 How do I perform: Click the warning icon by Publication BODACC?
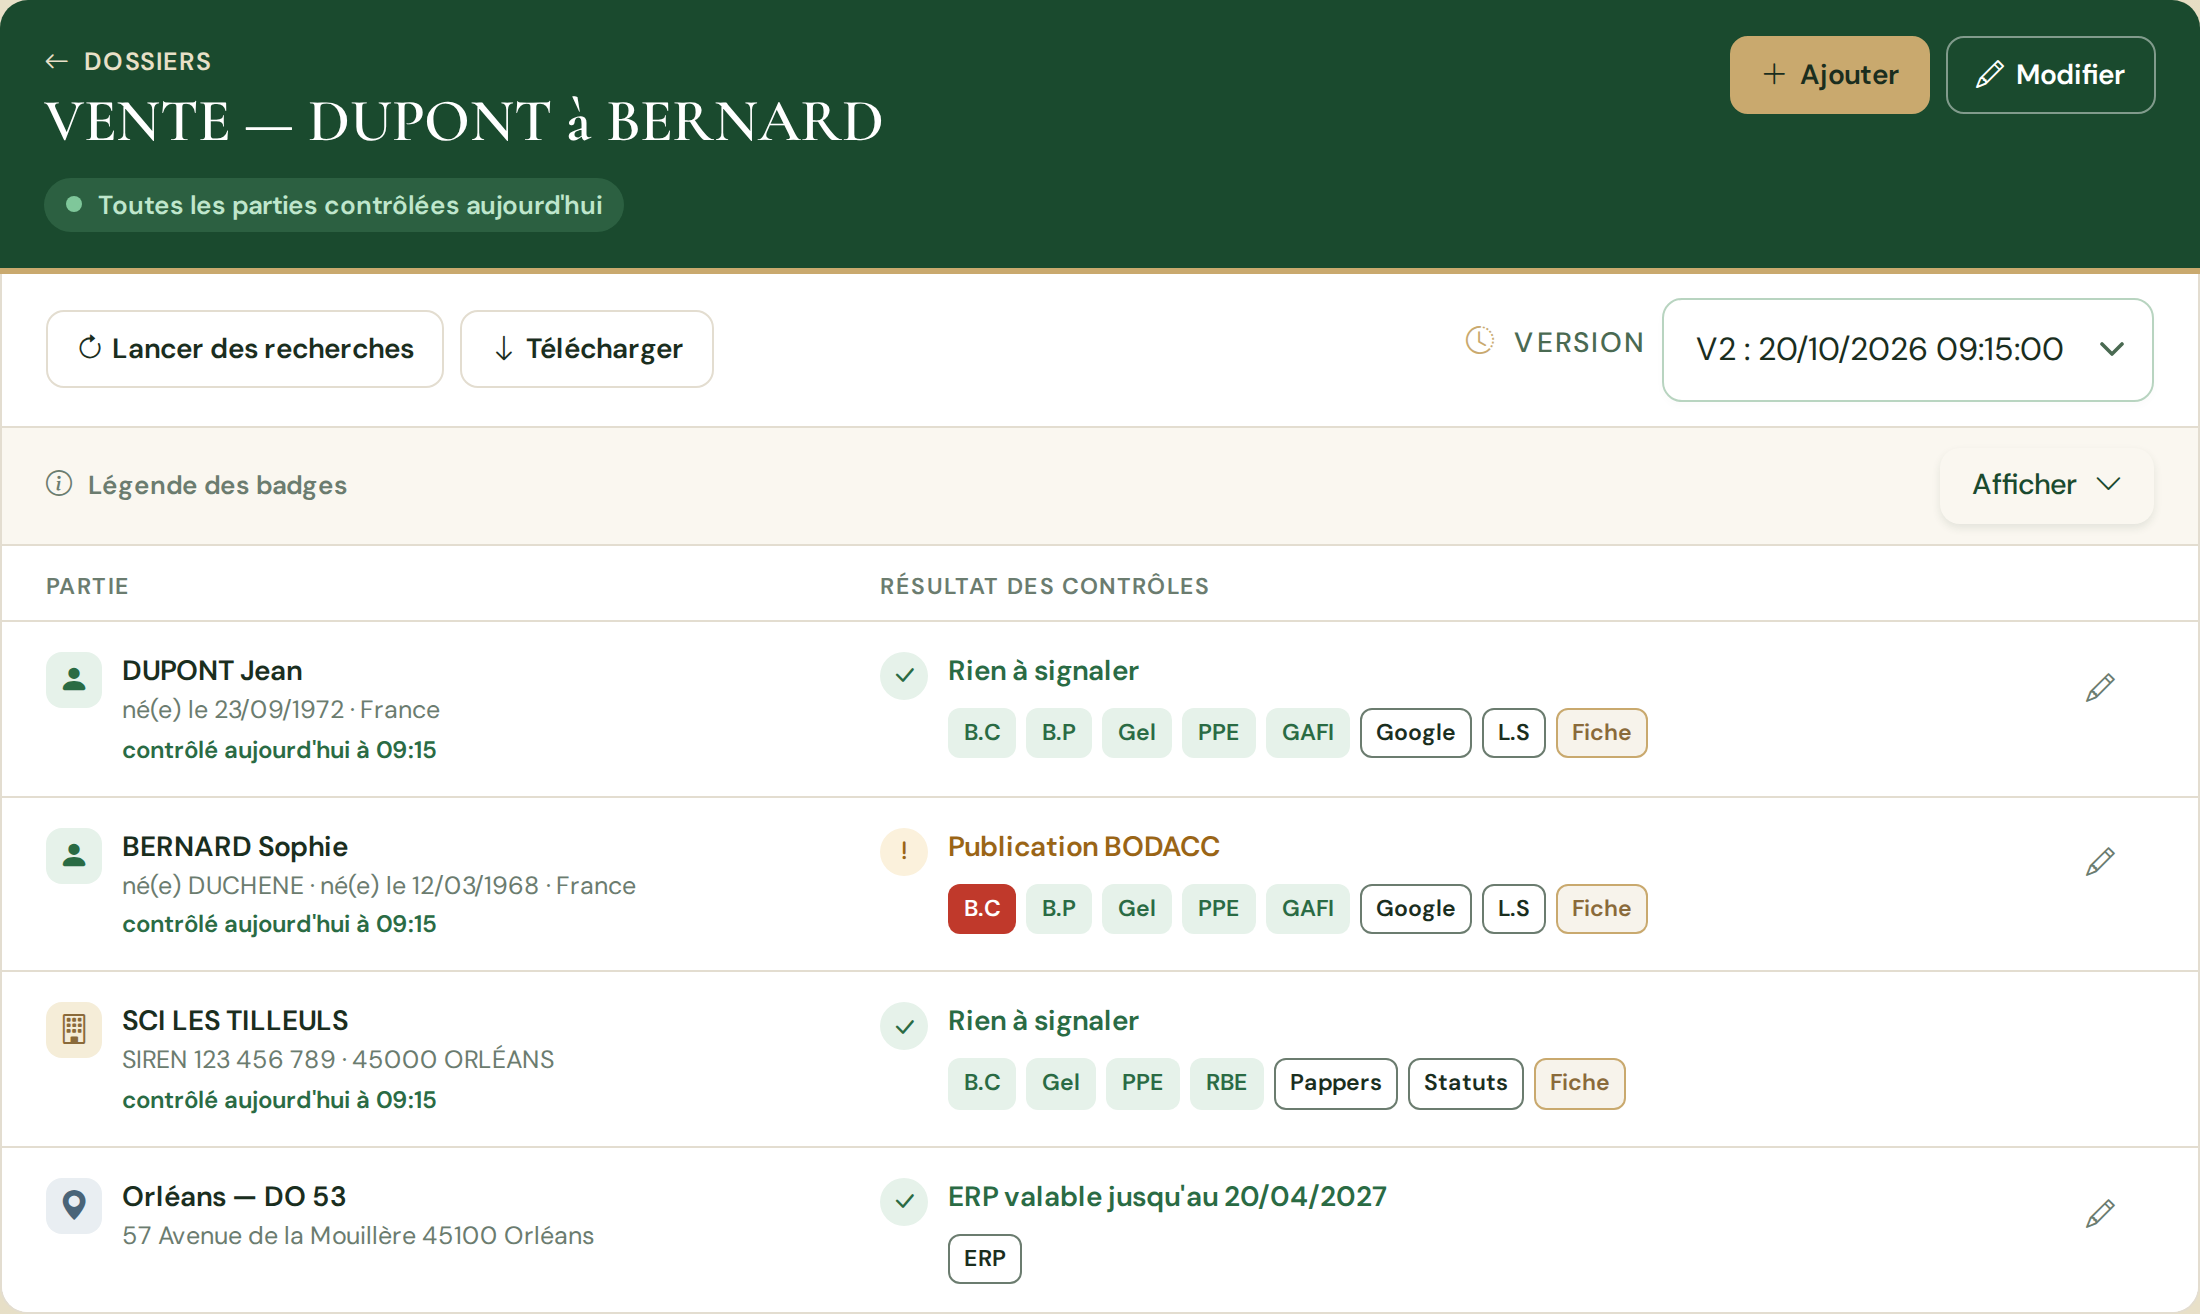(904, 852)
